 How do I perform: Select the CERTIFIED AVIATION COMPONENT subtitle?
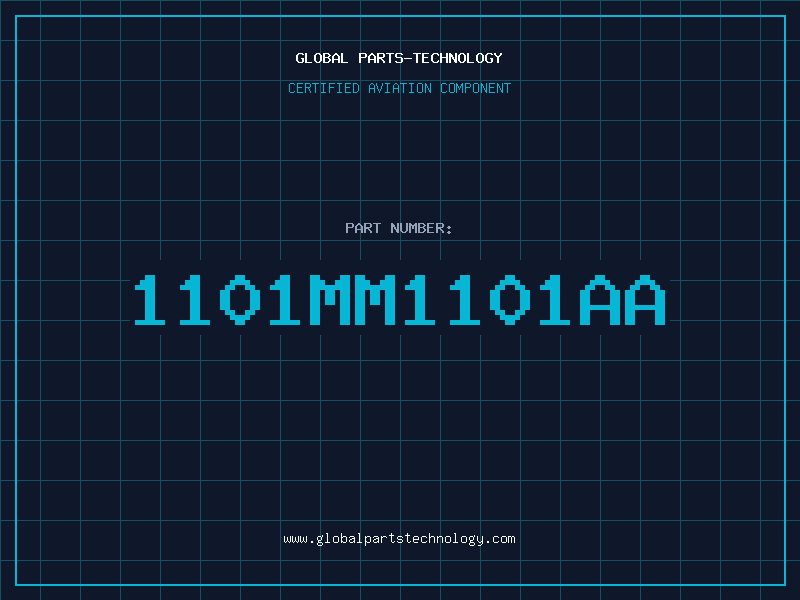click(399, 88)
